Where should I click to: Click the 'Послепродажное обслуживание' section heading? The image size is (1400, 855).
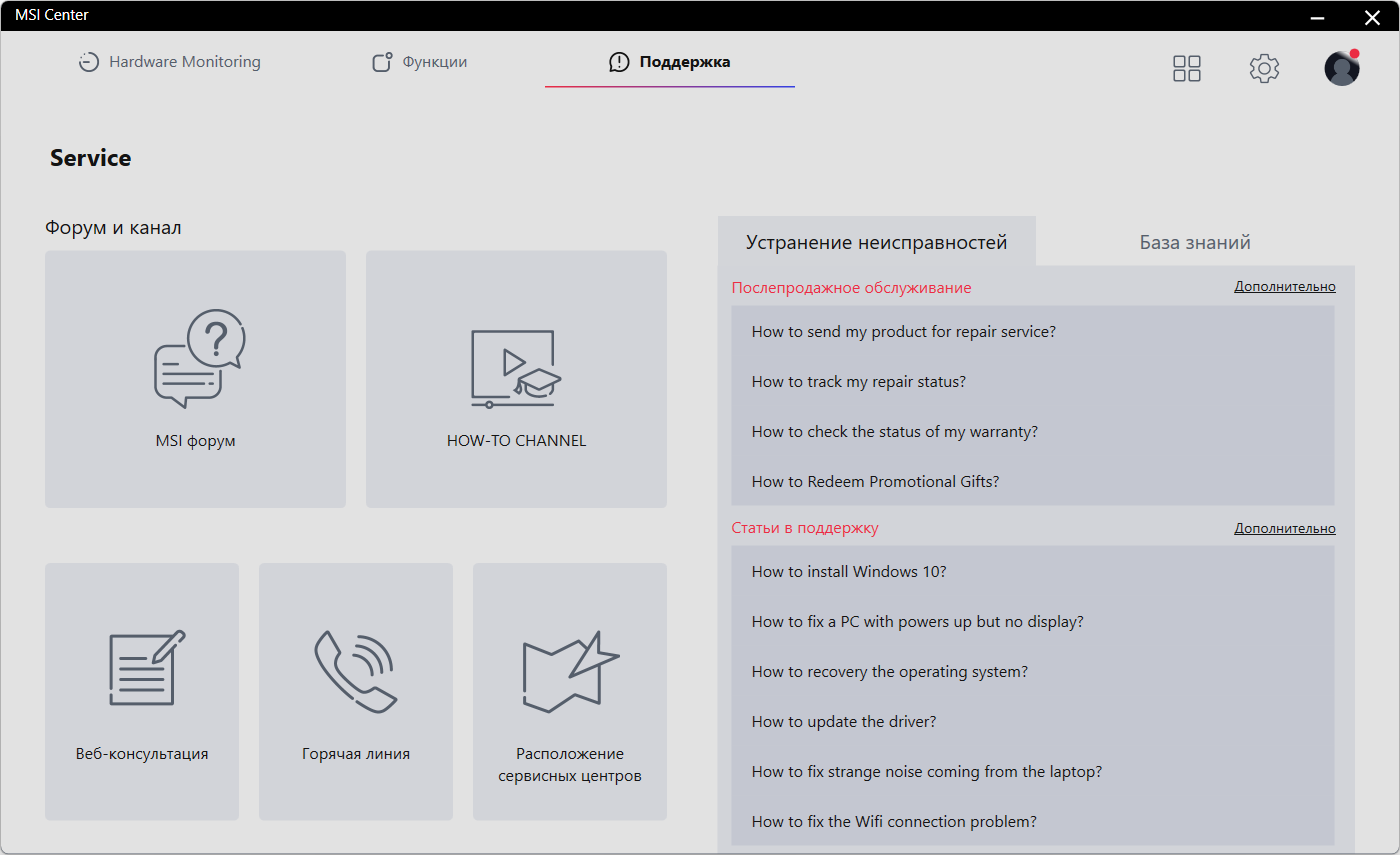click(x=851, y=288)
